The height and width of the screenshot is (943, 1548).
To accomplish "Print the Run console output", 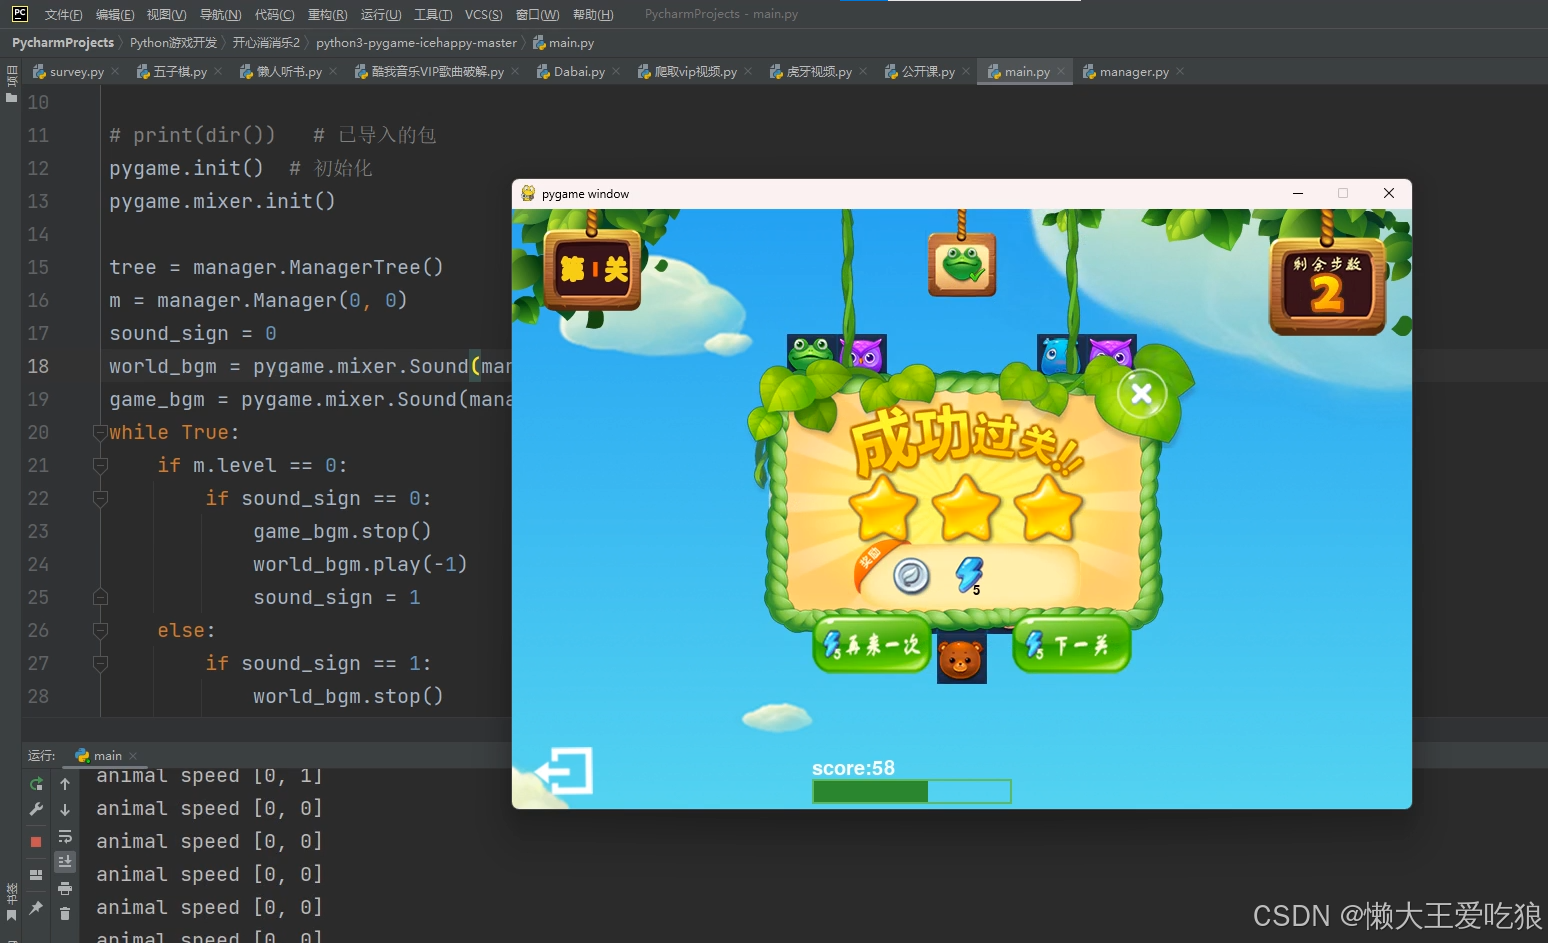I will click(x=65, y=888).
